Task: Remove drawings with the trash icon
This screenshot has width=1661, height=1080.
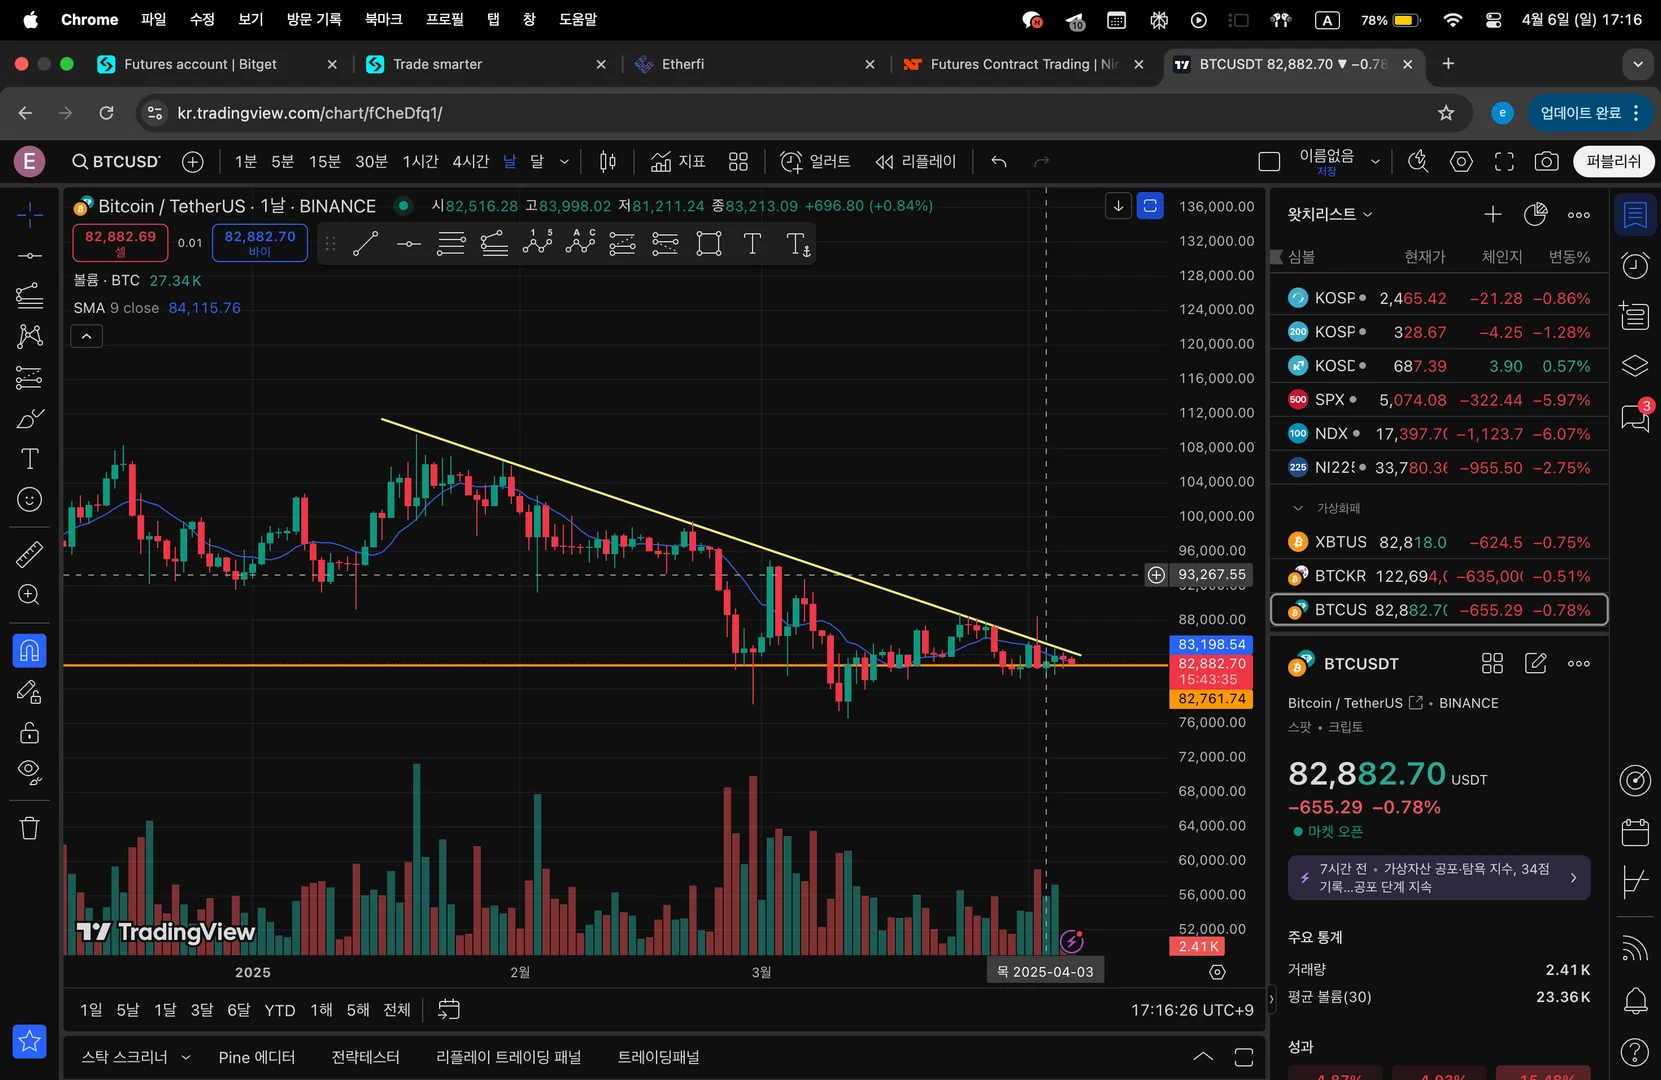Action: click(30, 828)
